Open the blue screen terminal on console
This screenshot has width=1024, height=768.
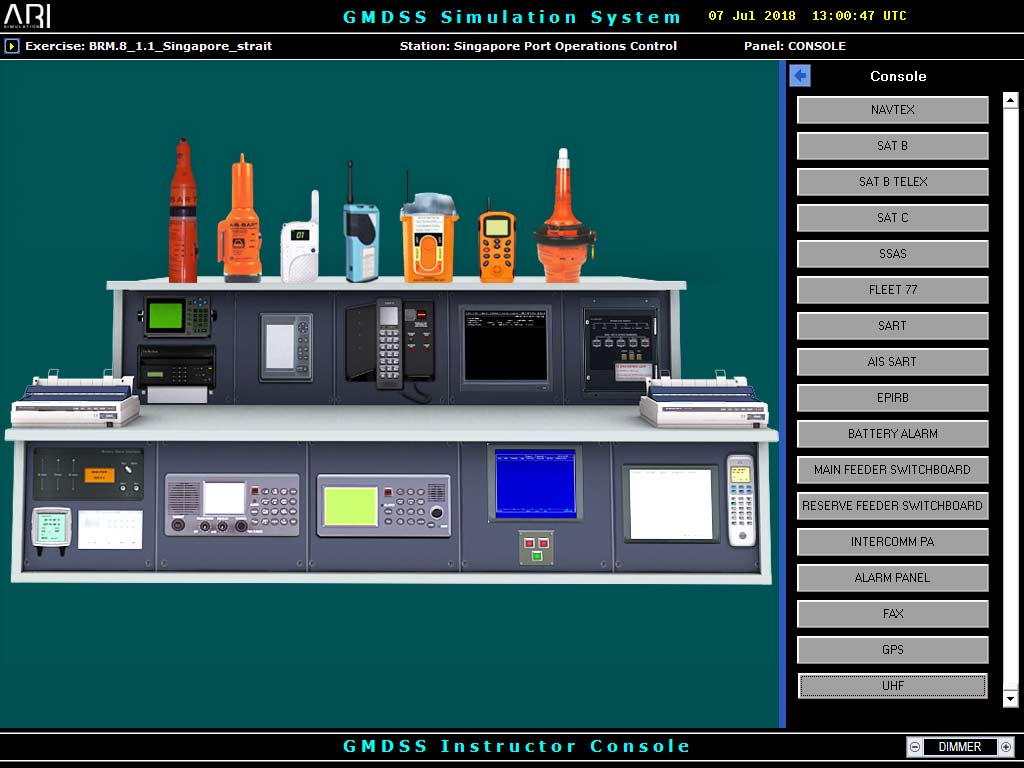point(535,483)
